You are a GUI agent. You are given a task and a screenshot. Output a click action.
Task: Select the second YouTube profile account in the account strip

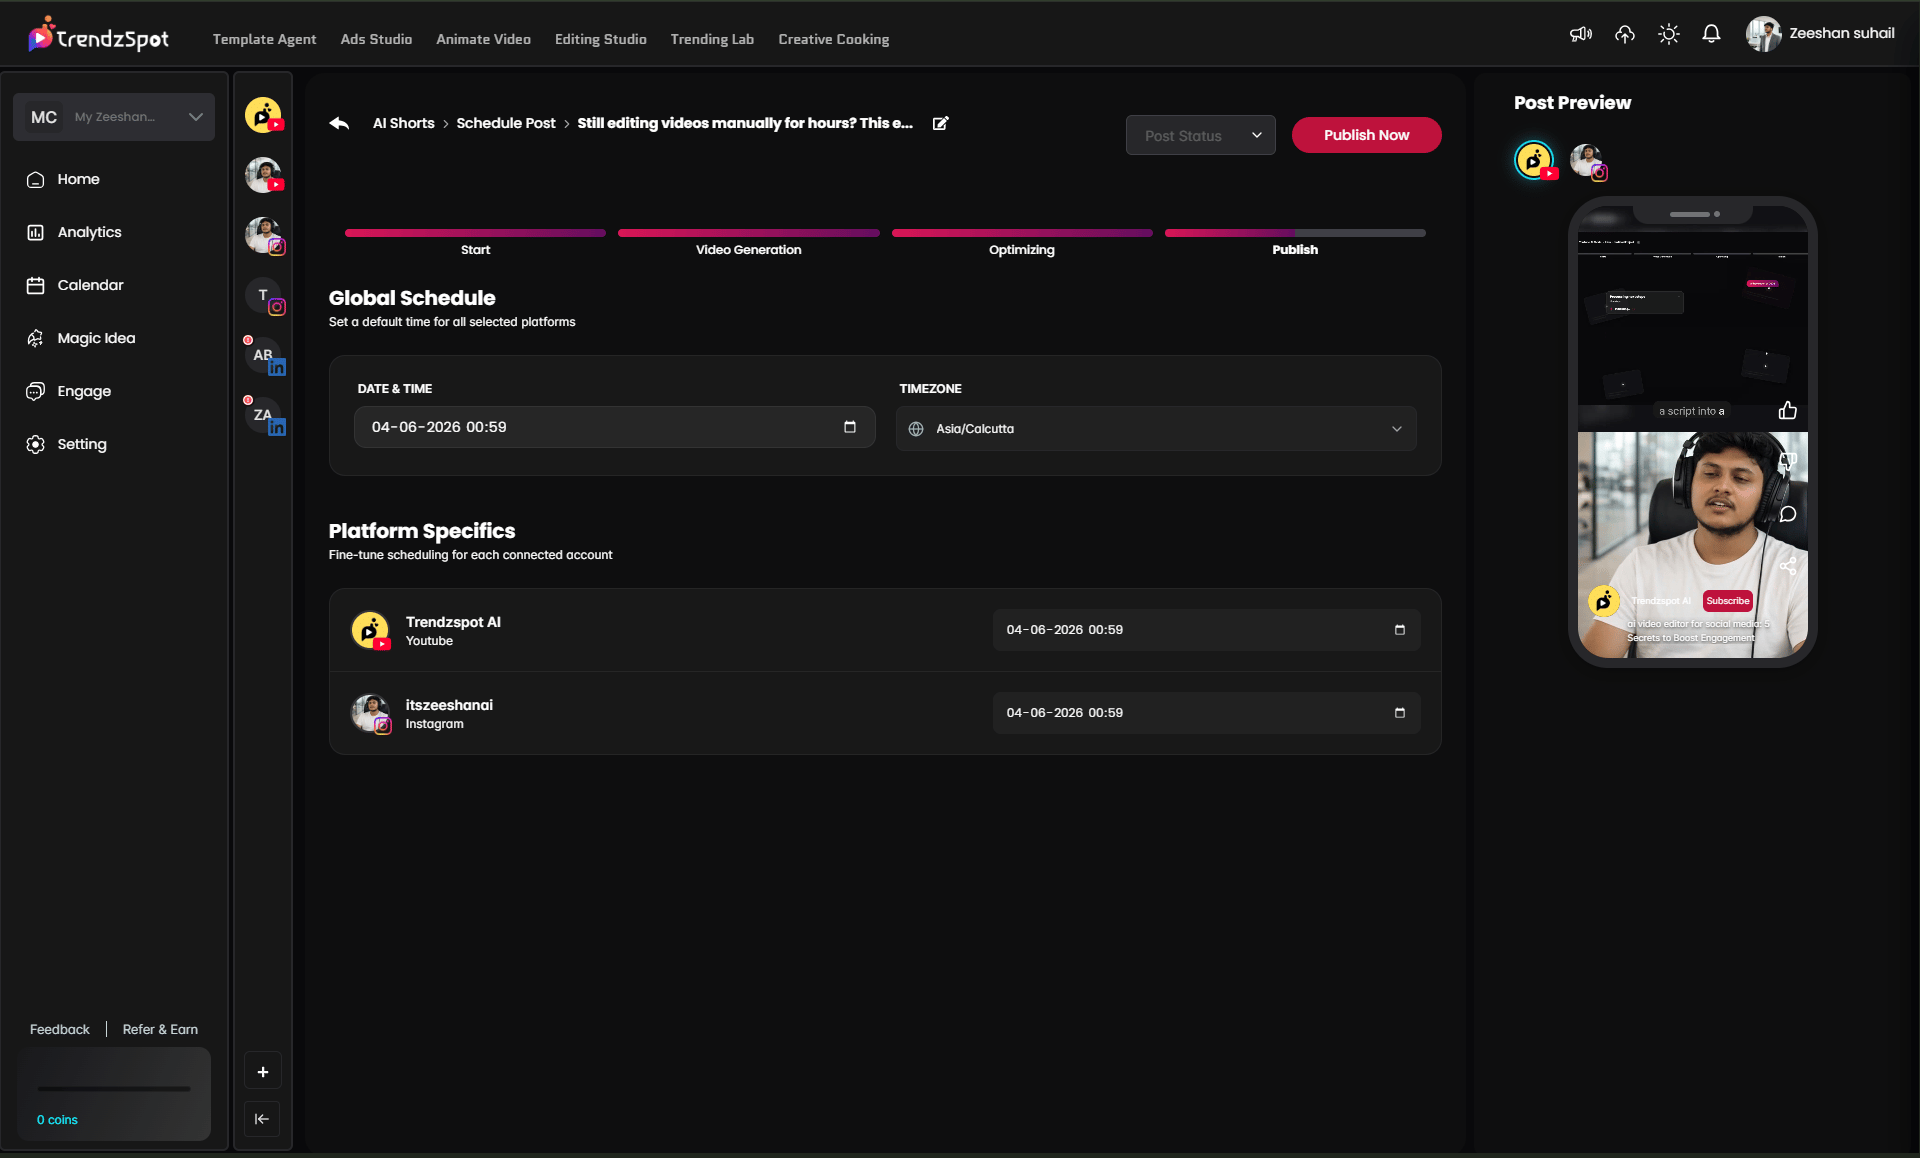[264, 175]
